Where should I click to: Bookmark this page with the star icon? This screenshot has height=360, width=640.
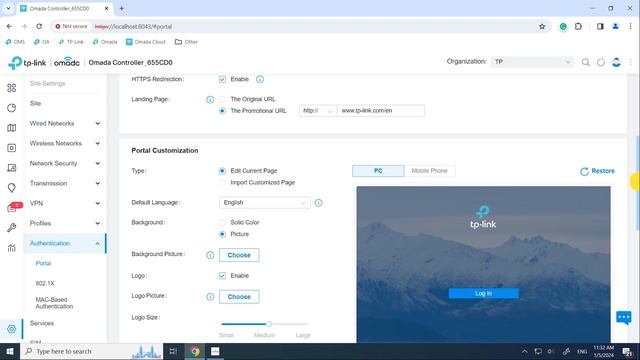[x=542, y=27]
